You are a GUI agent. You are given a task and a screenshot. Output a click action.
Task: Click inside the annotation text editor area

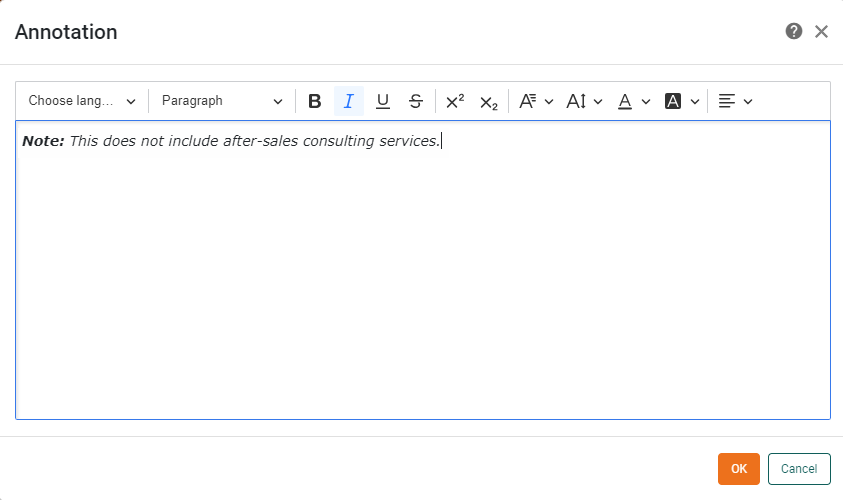click(423, 270)
